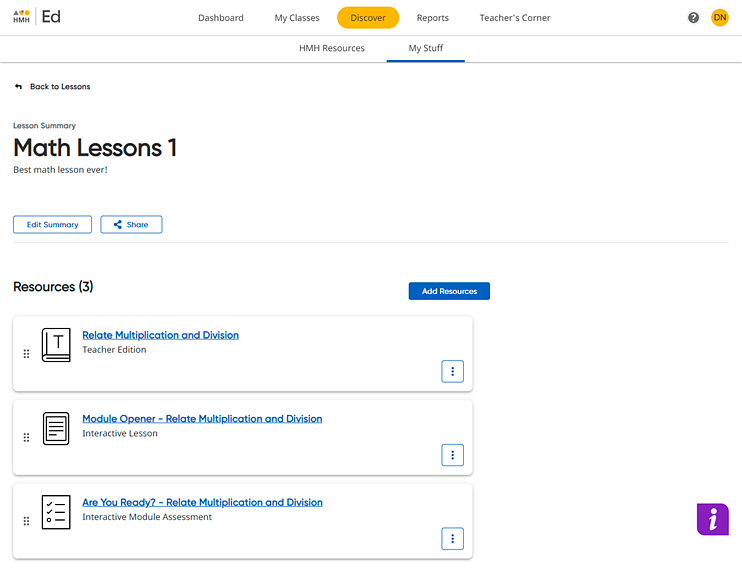Viewport: 742px width, 575px height.
Task: Grab drag handle for Module Opener resource
Action: (26, 437)
